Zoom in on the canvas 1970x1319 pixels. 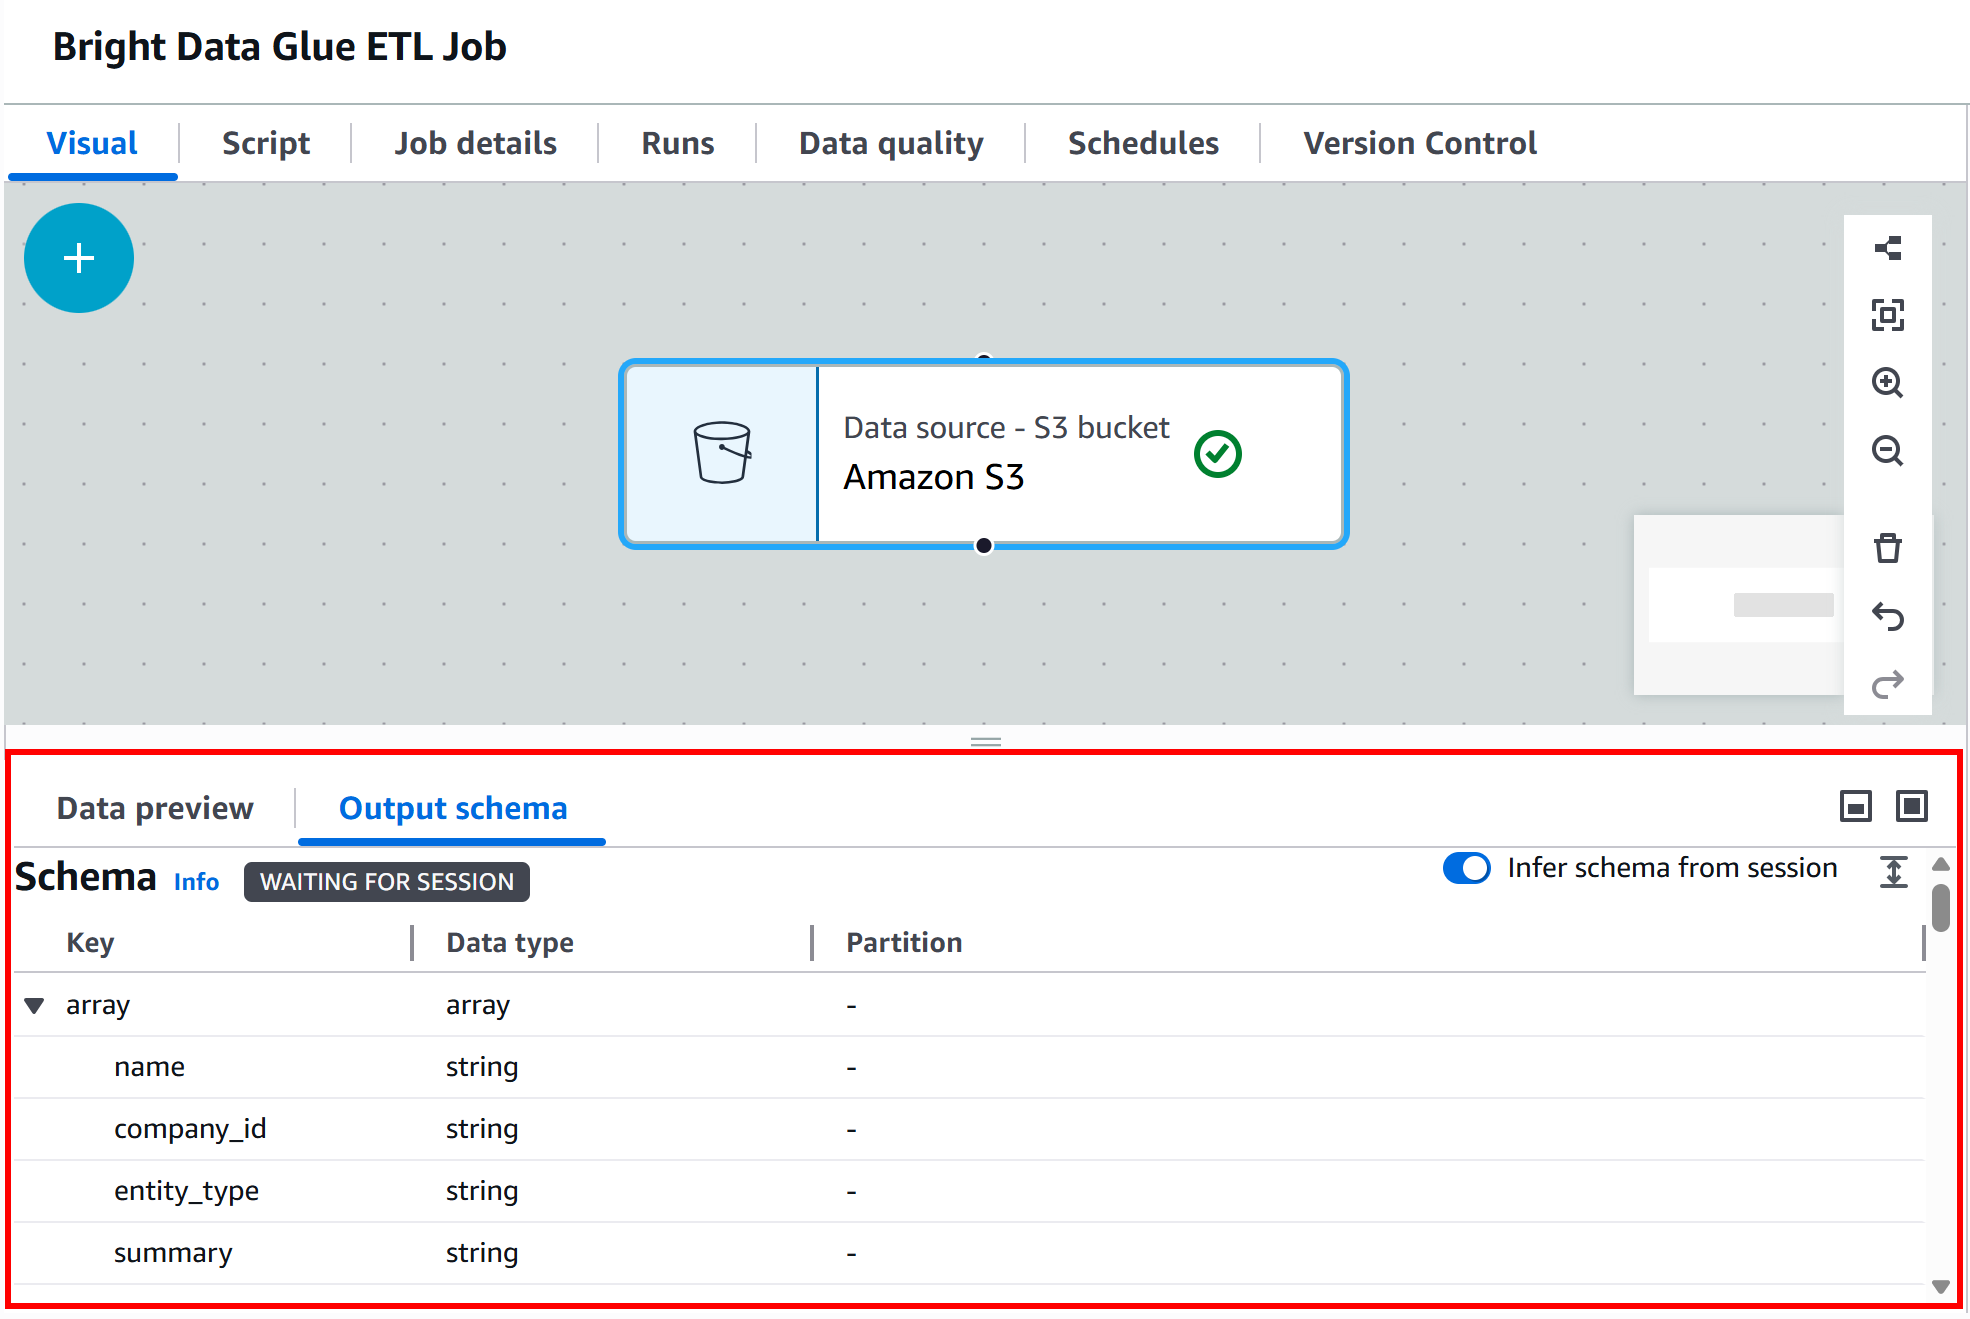(1887, 382)
